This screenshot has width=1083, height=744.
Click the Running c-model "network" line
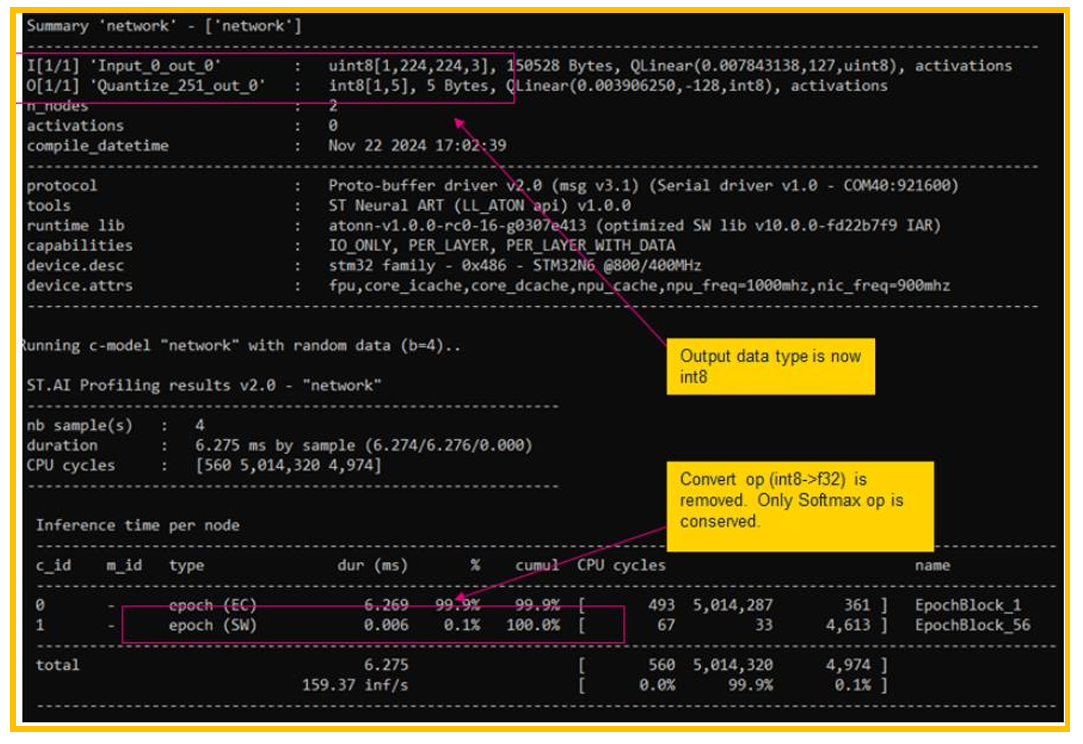[241, 345]
